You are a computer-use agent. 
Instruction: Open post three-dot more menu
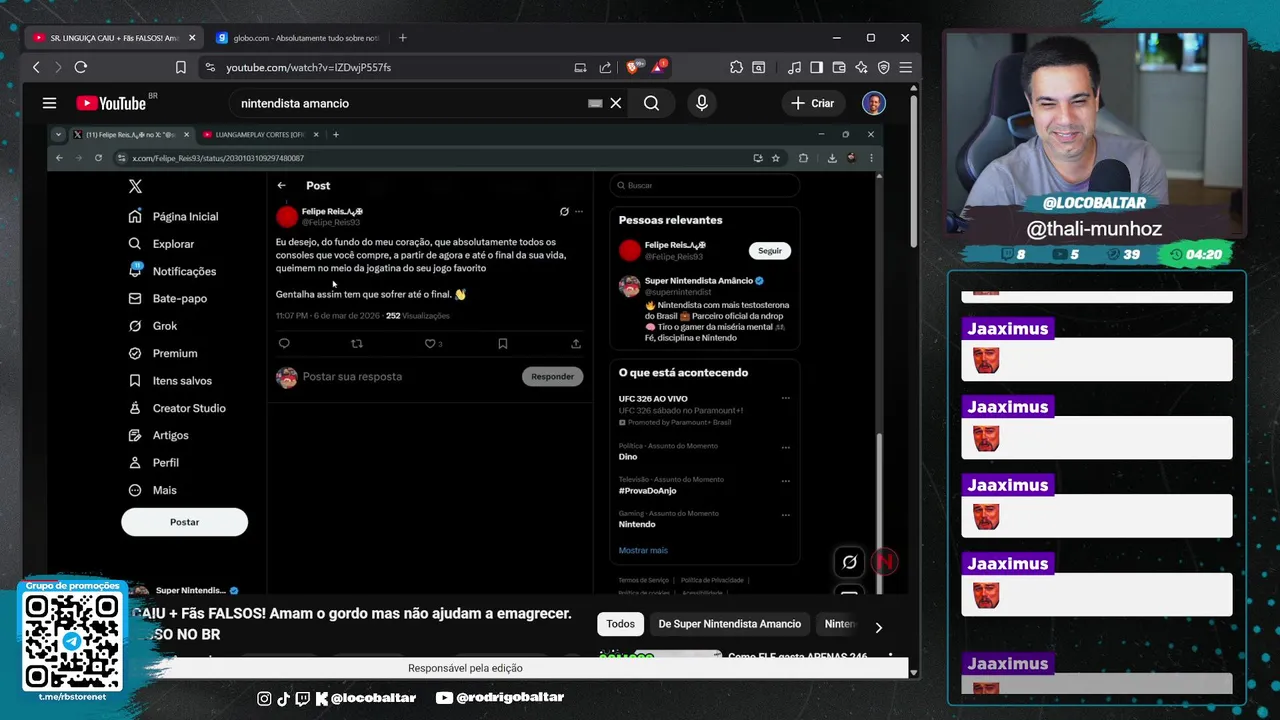click(578, 212)
